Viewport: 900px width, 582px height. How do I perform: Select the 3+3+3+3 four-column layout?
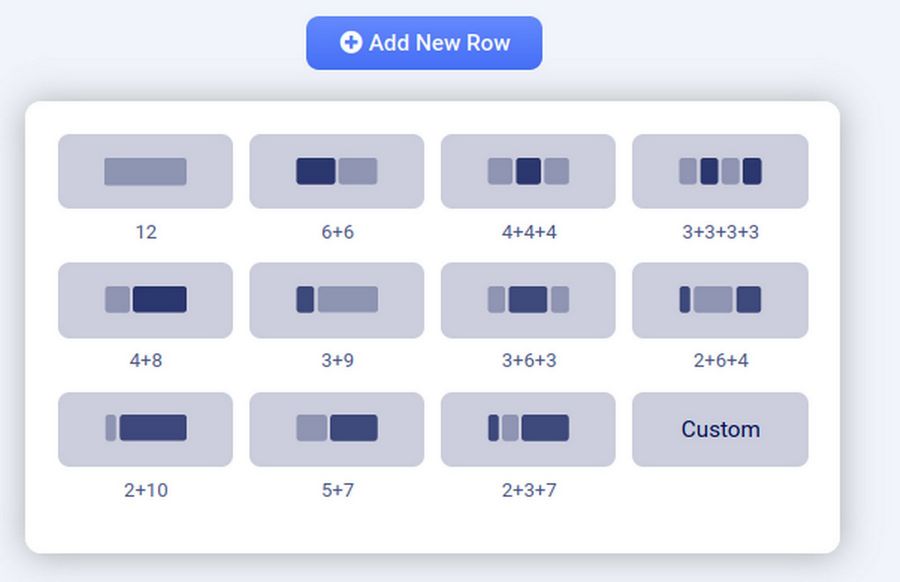[720, 171]
